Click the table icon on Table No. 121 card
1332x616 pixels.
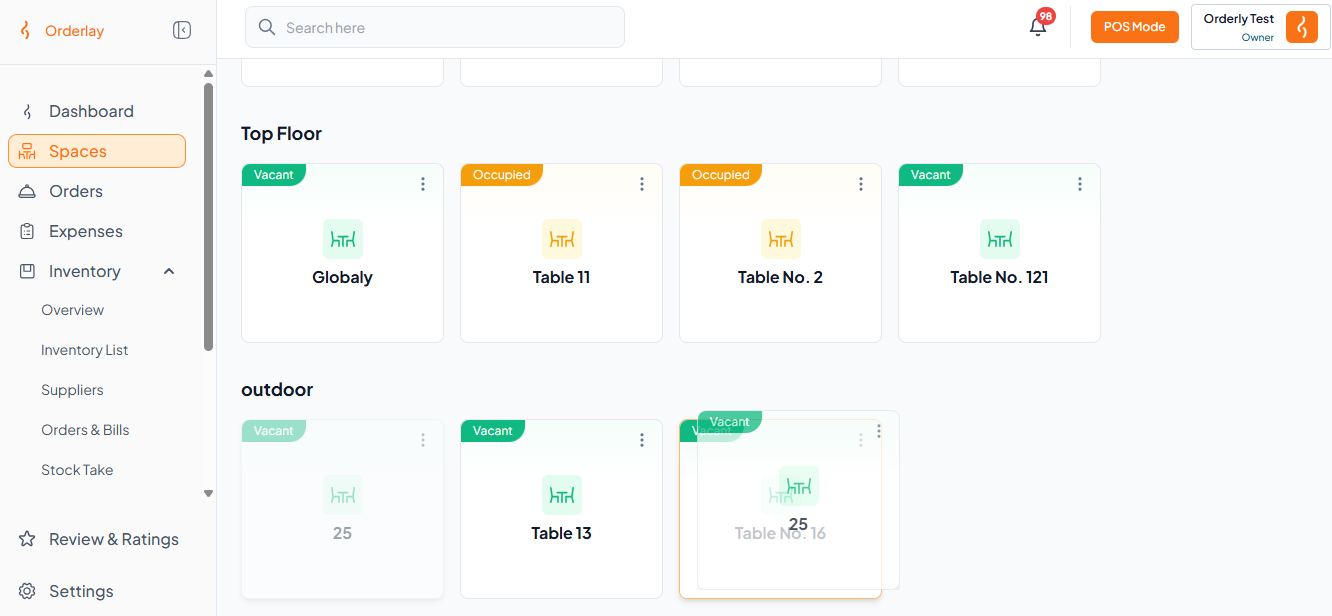(x=1000, y=239)
